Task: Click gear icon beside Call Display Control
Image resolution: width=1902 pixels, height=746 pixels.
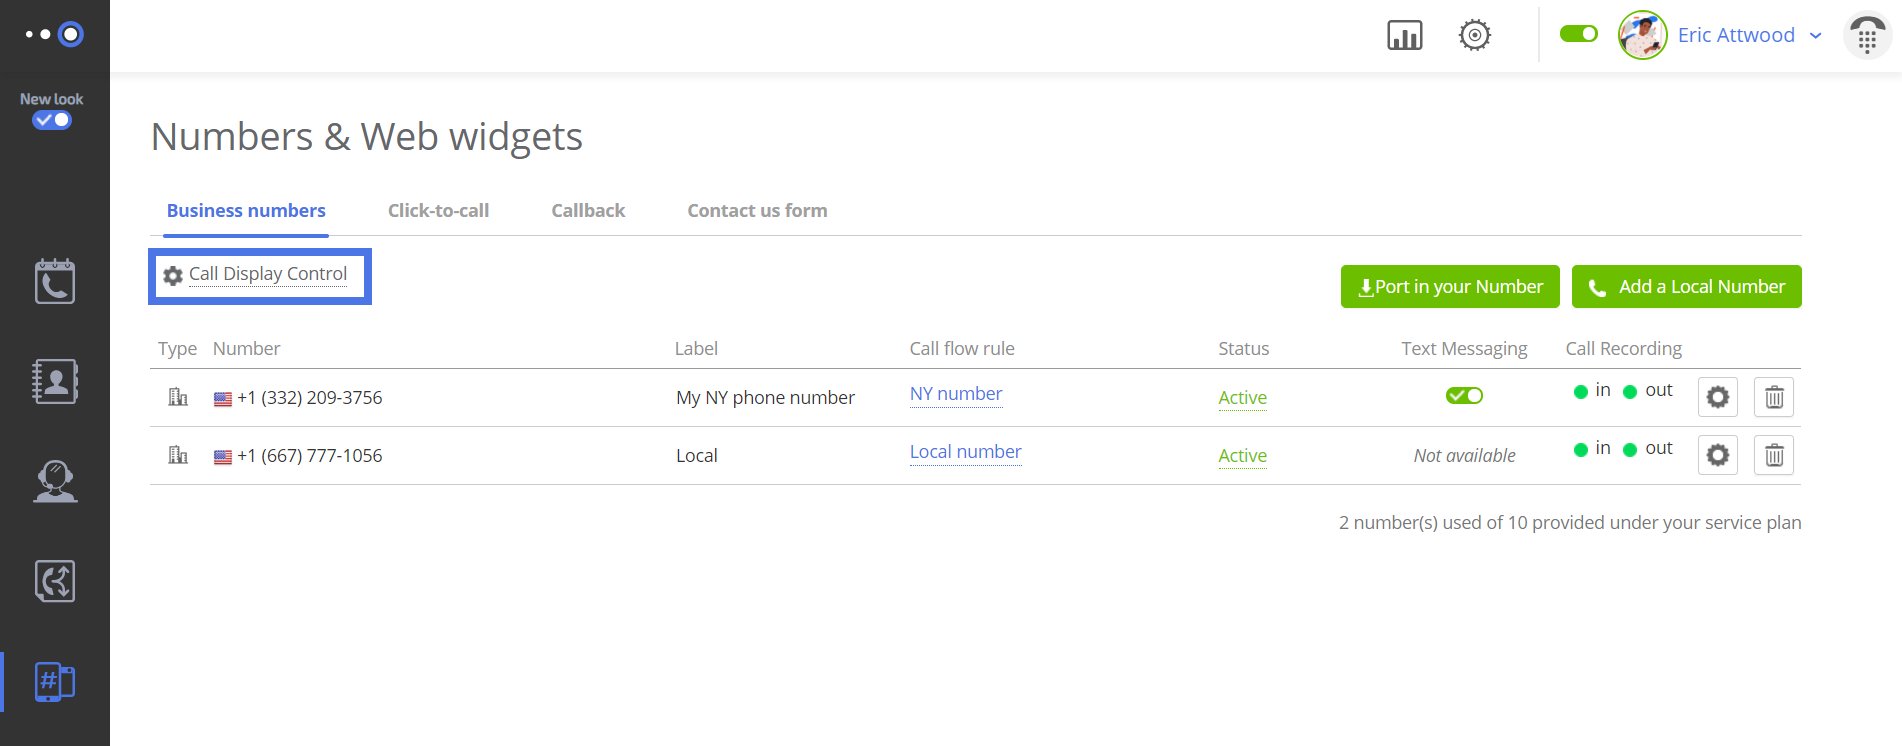Action: click(x=173, y=276)
